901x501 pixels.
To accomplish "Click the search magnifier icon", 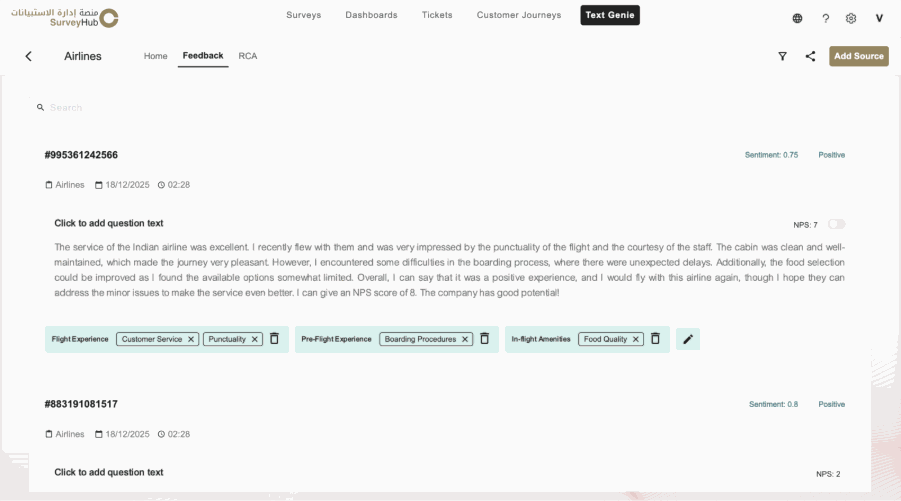I will tap(40, 107).
